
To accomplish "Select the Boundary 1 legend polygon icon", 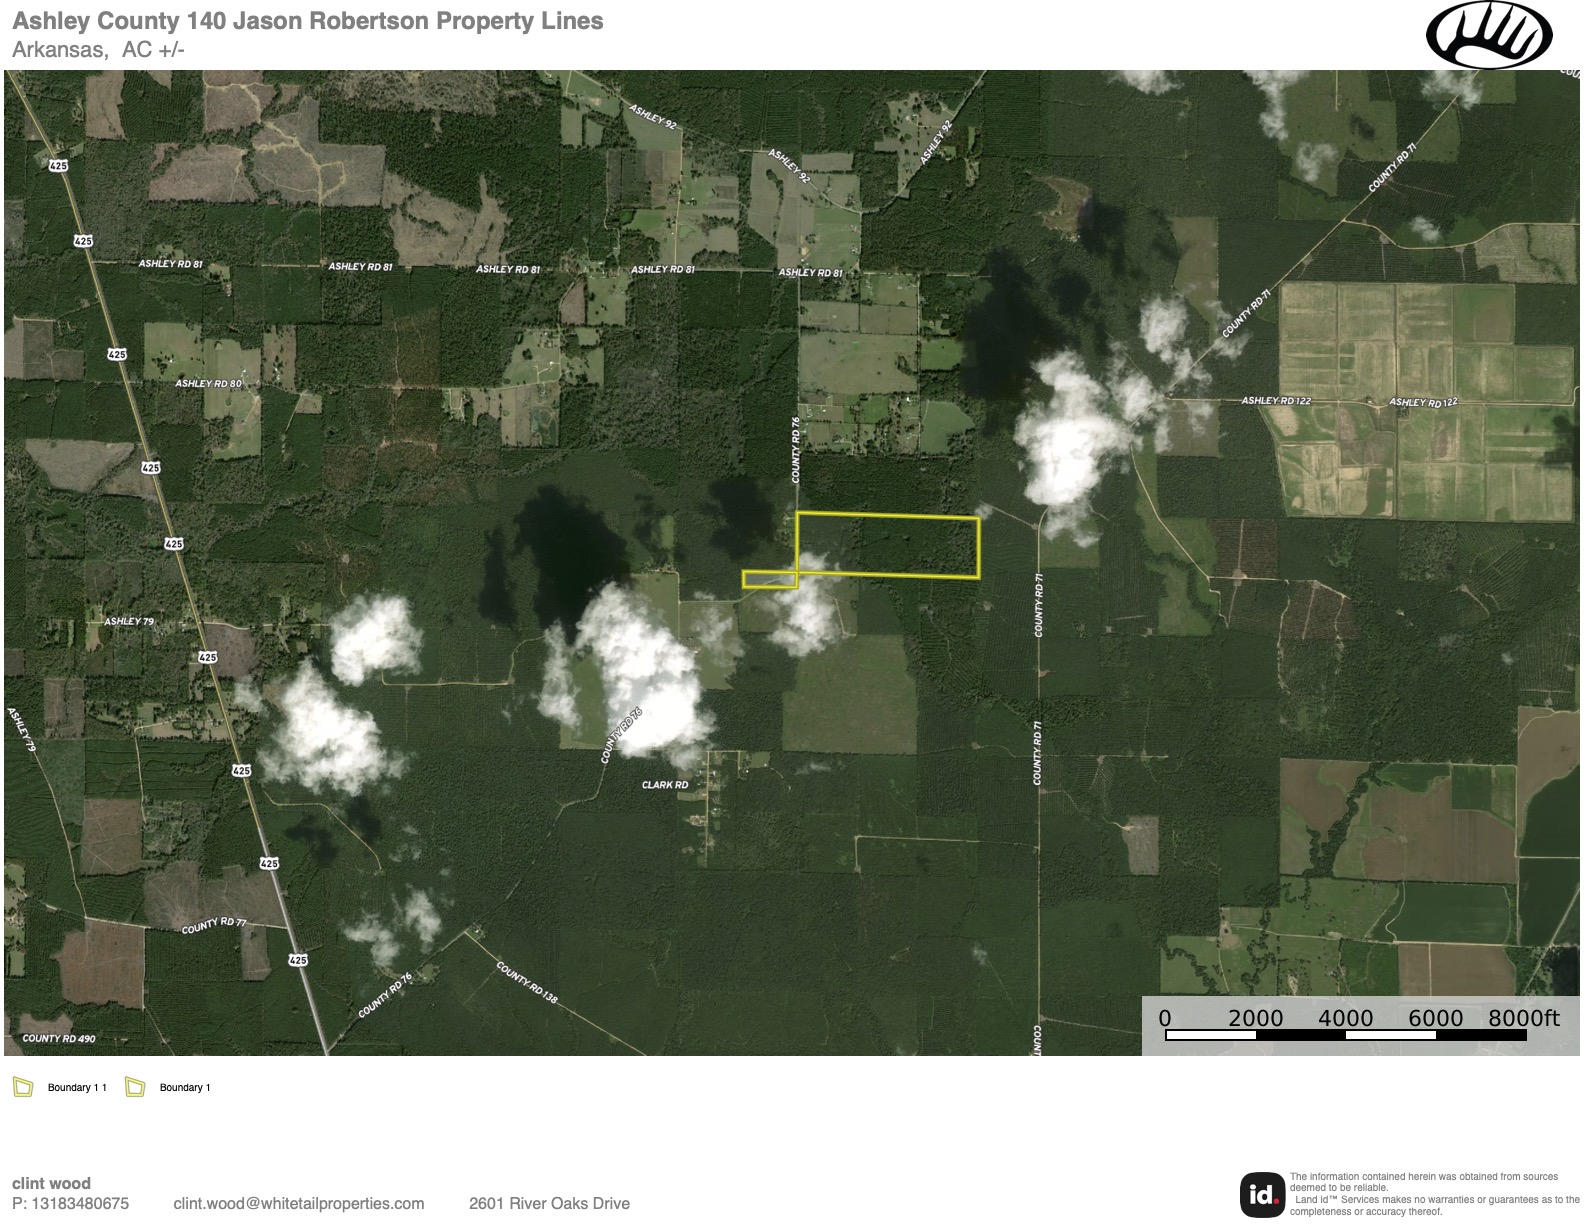I will (x=135, y=1087).
